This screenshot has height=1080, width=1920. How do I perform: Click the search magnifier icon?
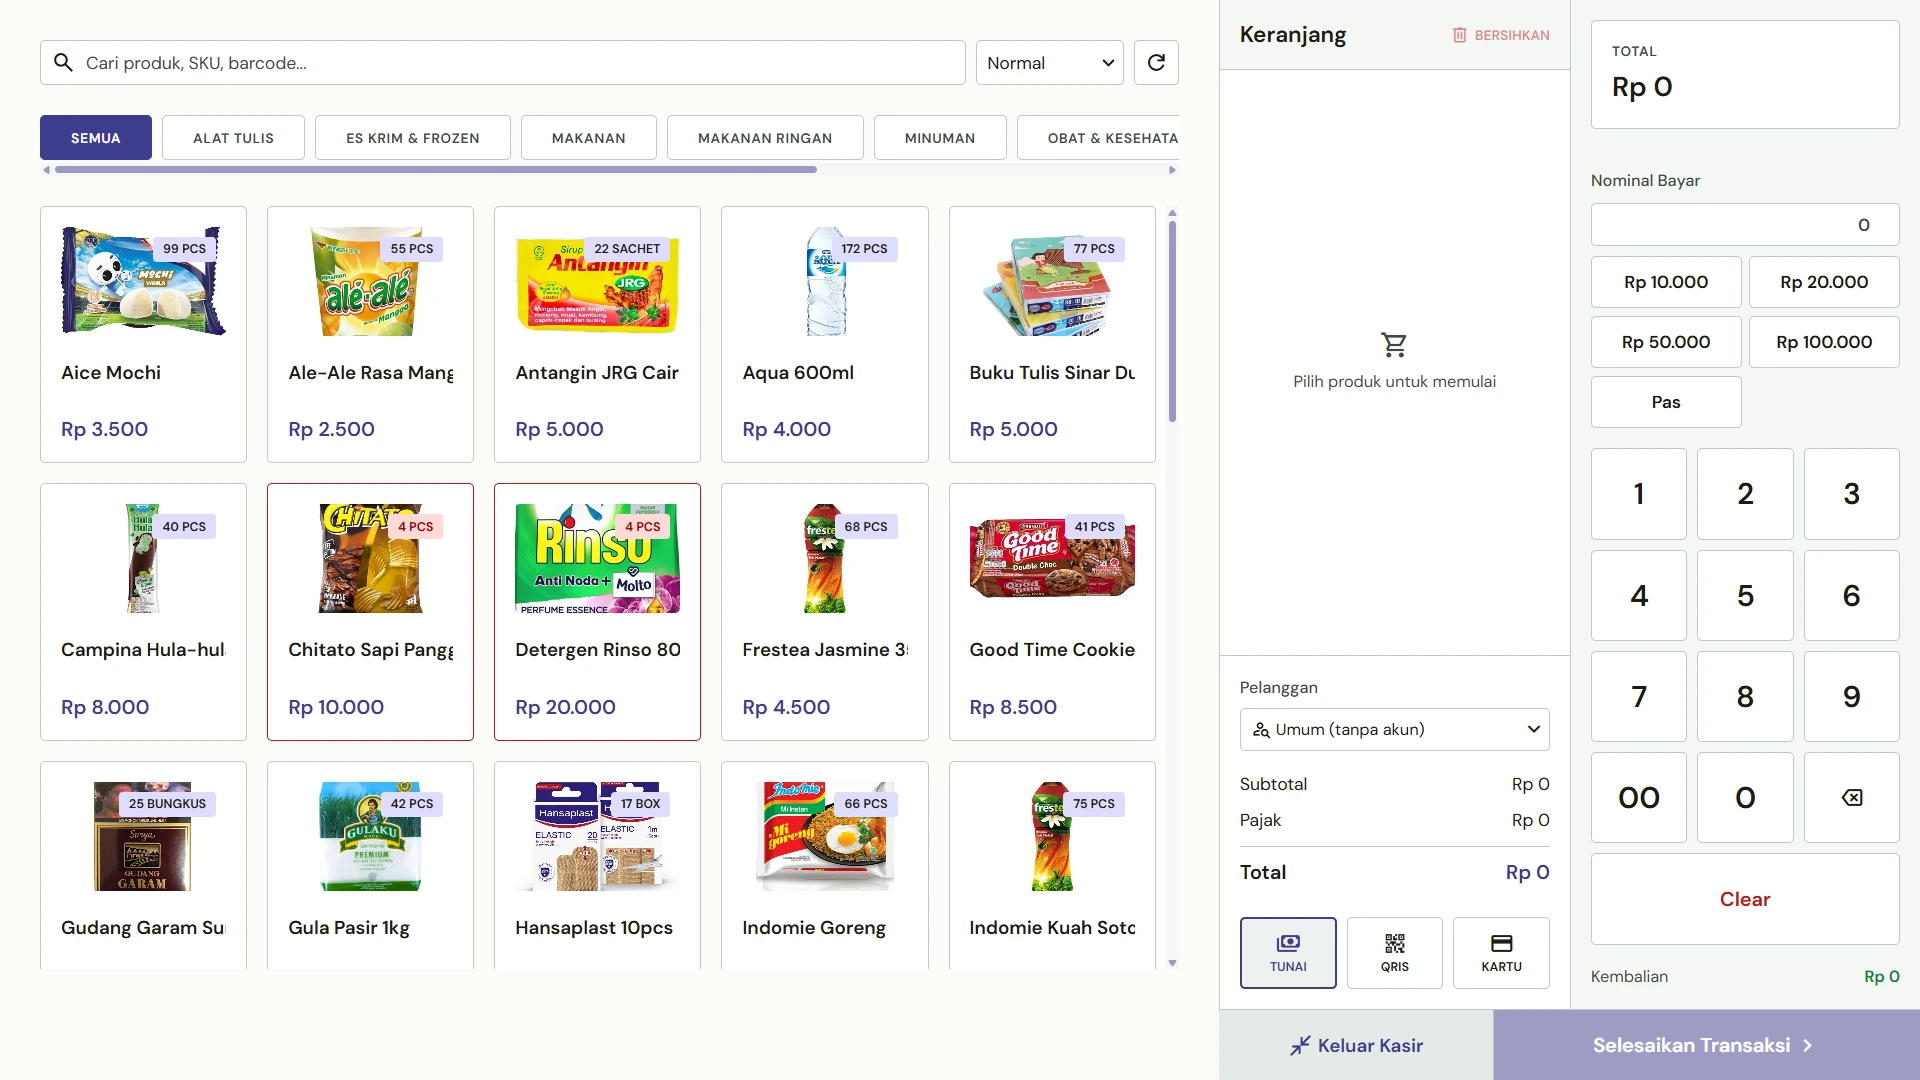(x=63, y=62)
